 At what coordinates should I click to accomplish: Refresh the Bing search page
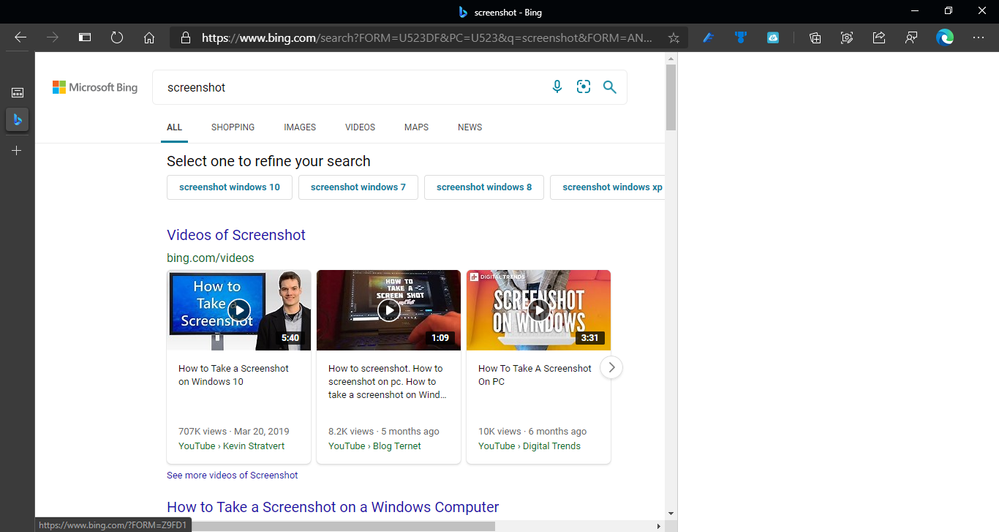tap(117, 38)
